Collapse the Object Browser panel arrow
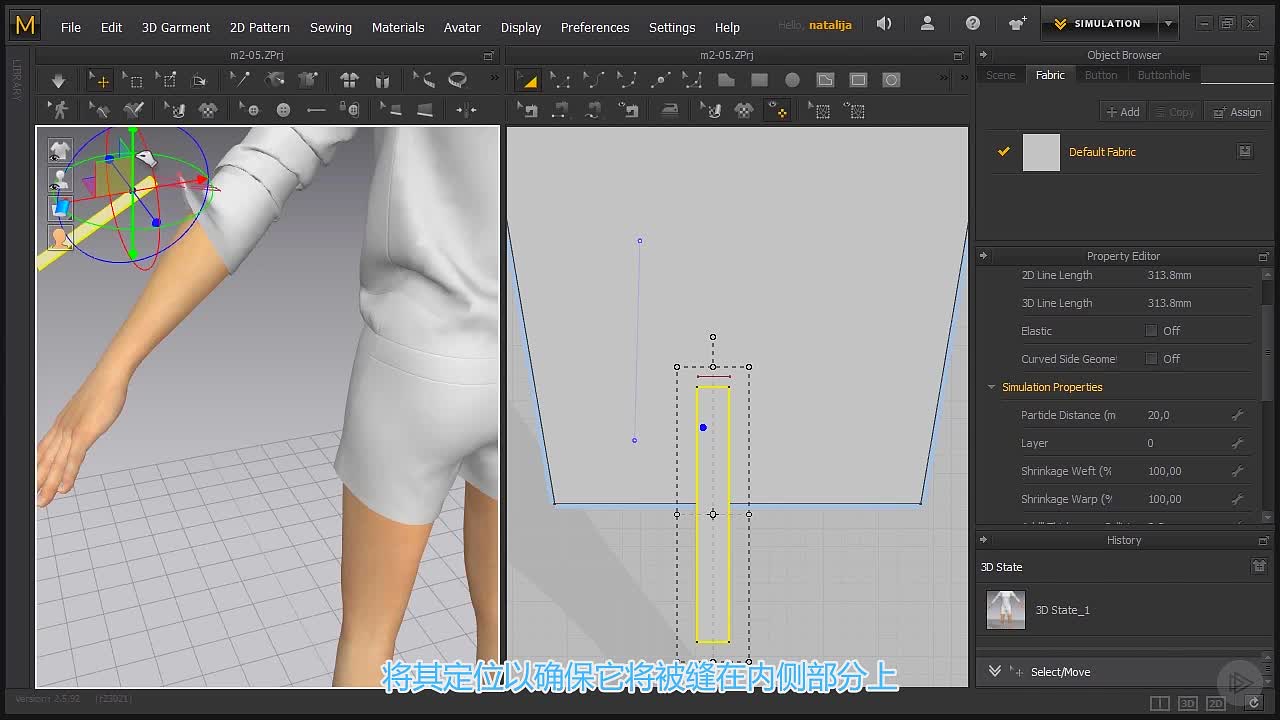The width and height of the screenshot is (1280, 720). coord(983,55)
